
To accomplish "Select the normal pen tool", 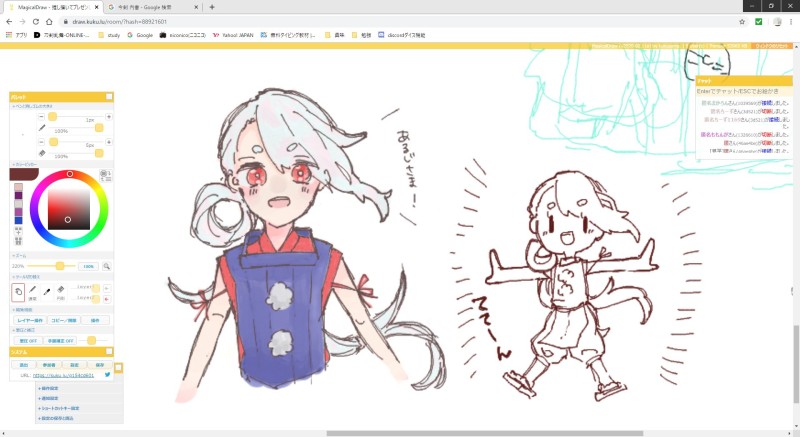I will (x=32, y=292).
